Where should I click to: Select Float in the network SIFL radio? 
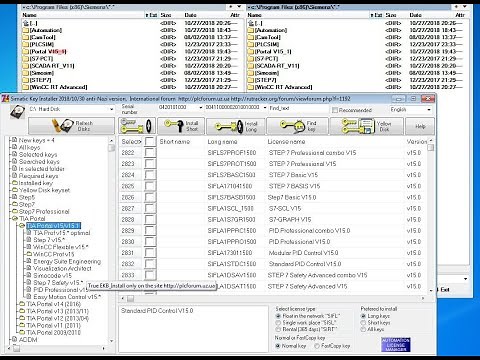pos(278,316)
